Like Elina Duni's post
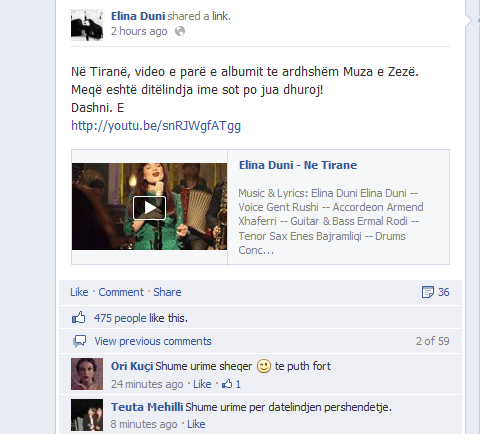This screenshot has height=434, width=480. click(x=79, y=292)
